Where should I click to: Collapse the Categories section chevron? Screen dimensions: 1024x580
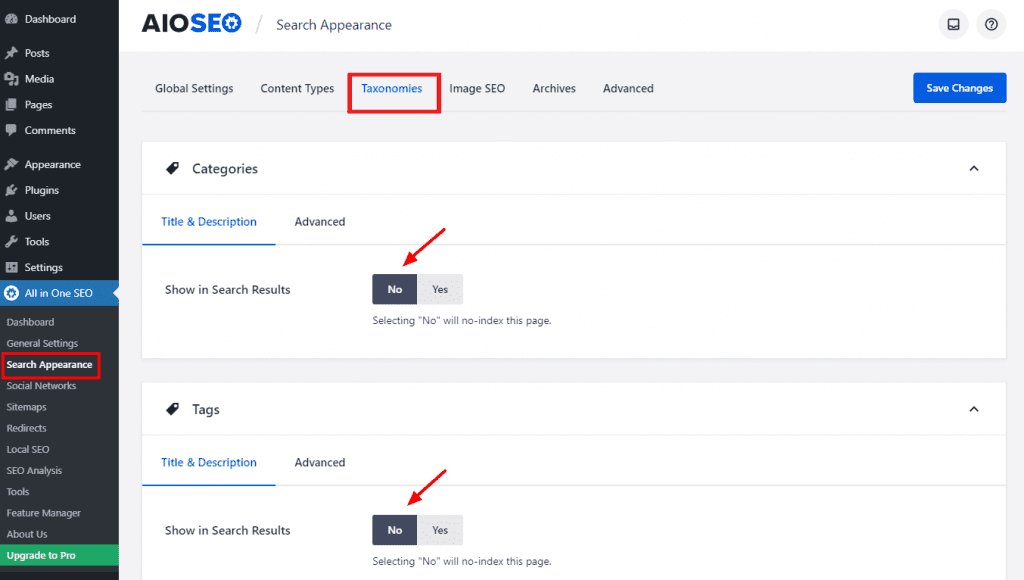(974, 168)
